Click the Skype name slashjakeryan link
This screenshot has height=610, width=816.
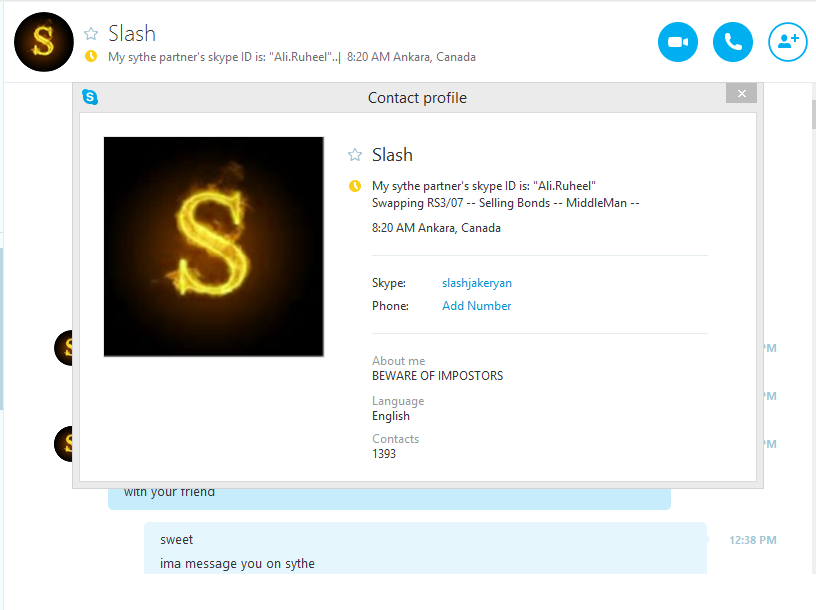coord(477,283)
